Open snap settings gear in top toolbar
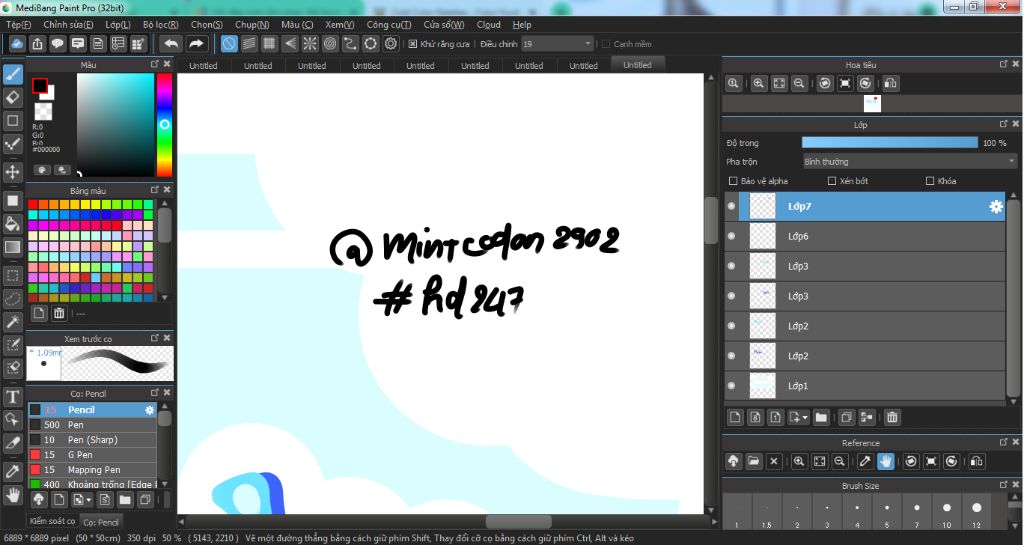Screen dimensions: 1024x548 391,44
